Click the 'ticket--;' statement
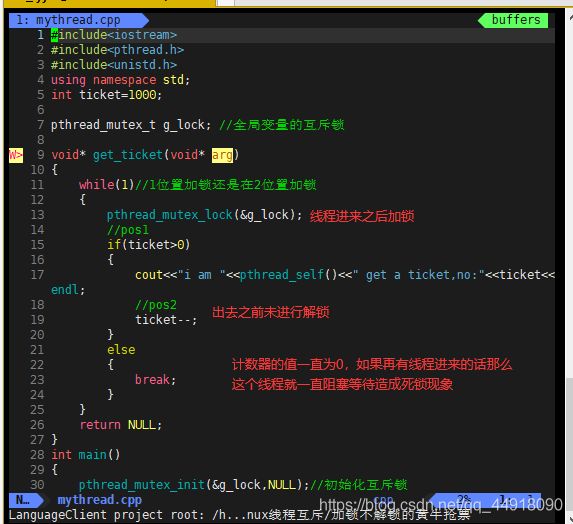Screen dimensions: 573x524 166,320
